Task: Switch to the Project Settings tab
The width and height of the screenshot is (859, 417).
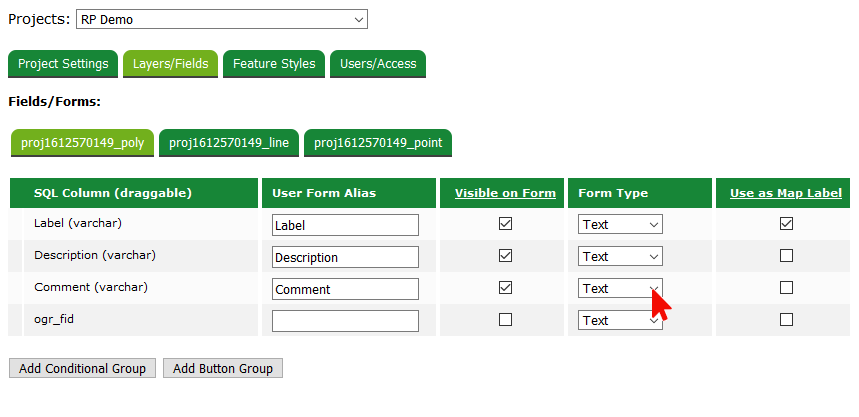Action: [x=63, y=64]
